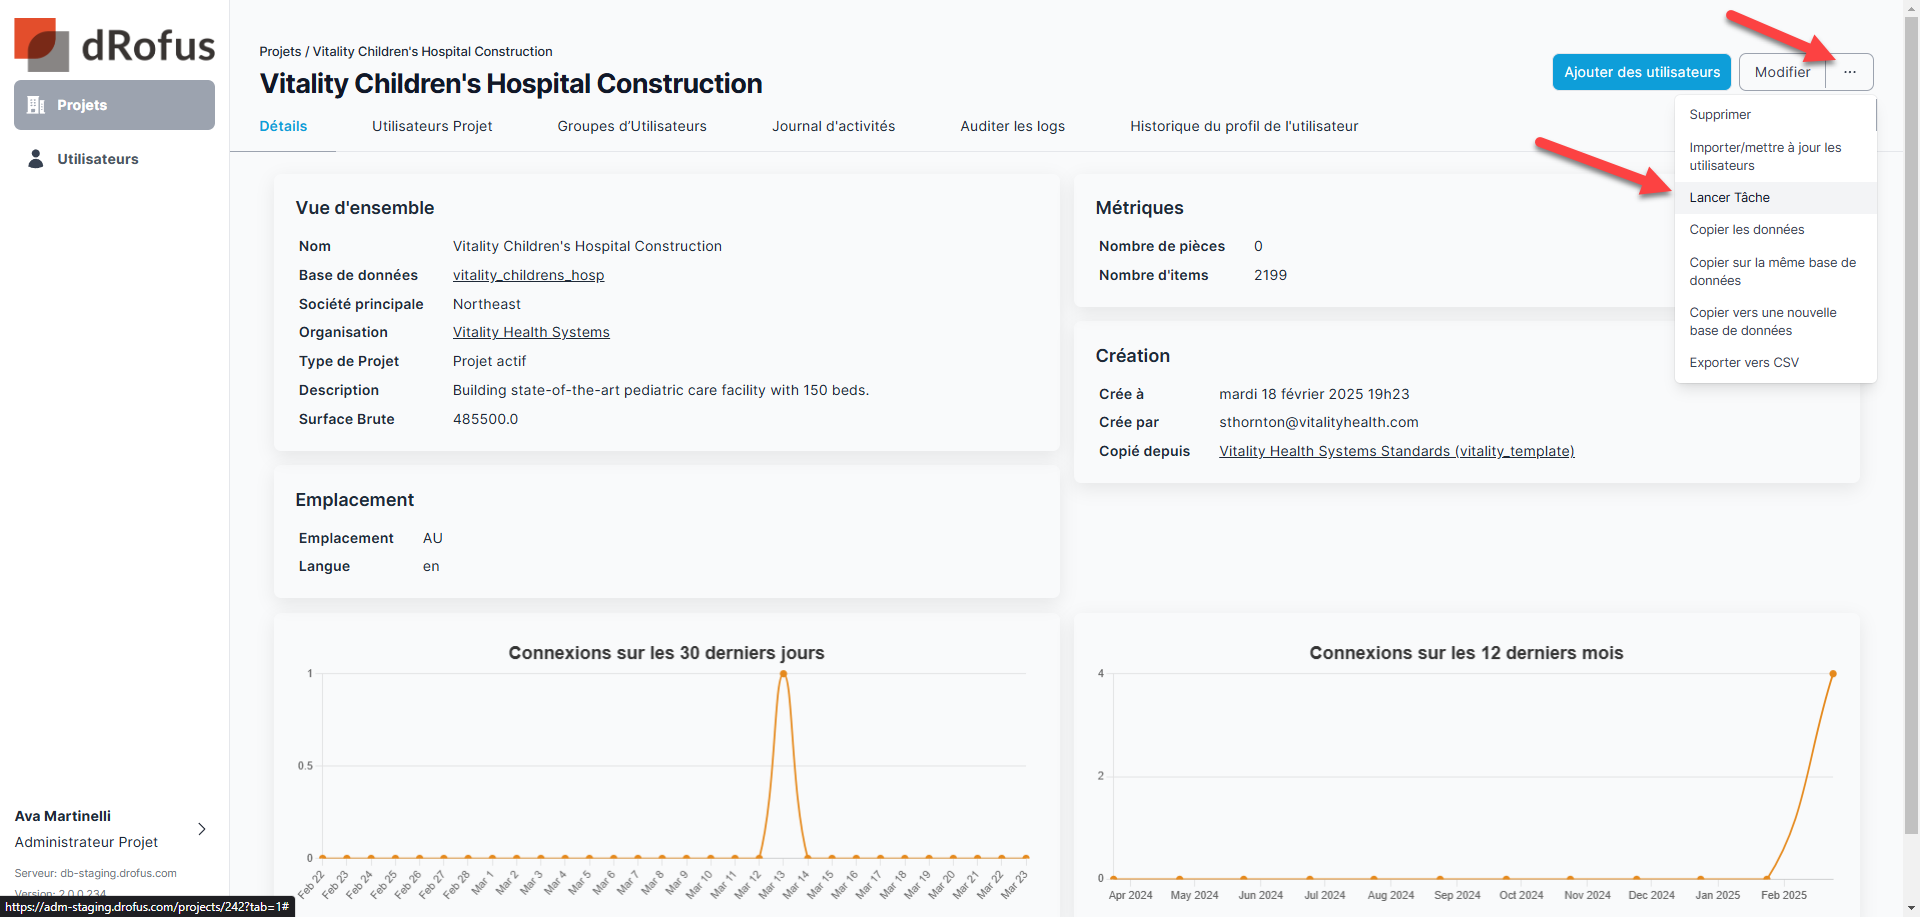Image resolution: width=1920 pixels, height=917 pixels.
Task: Click the Modifier button
Action: [x=1782, y=72]
